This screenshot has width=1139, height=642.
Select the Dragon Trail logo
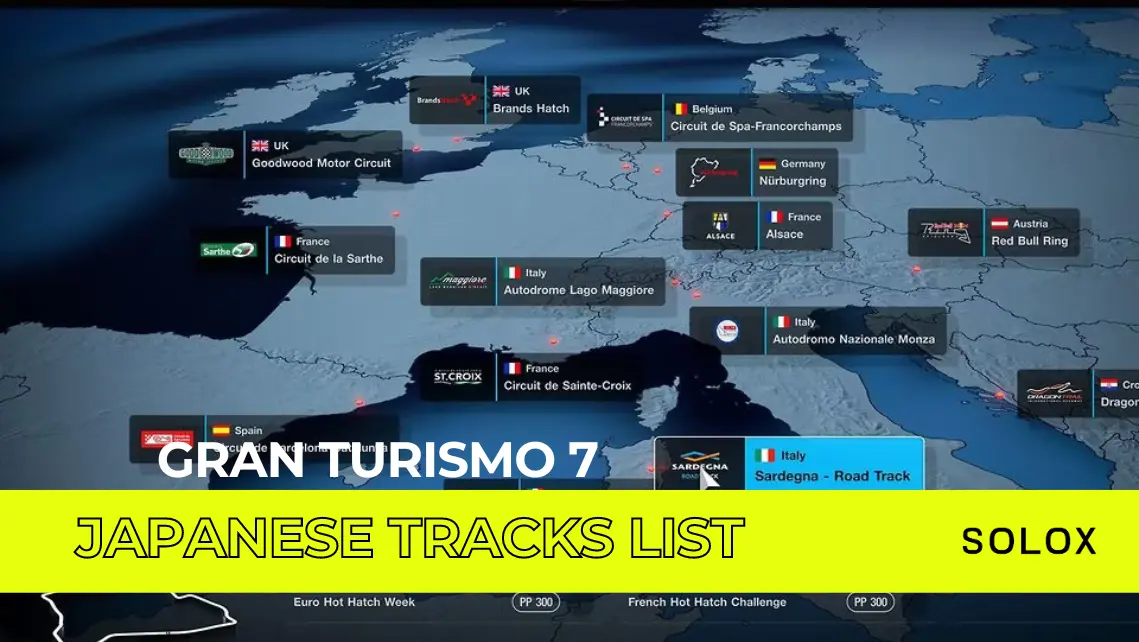coord(1055,394)
